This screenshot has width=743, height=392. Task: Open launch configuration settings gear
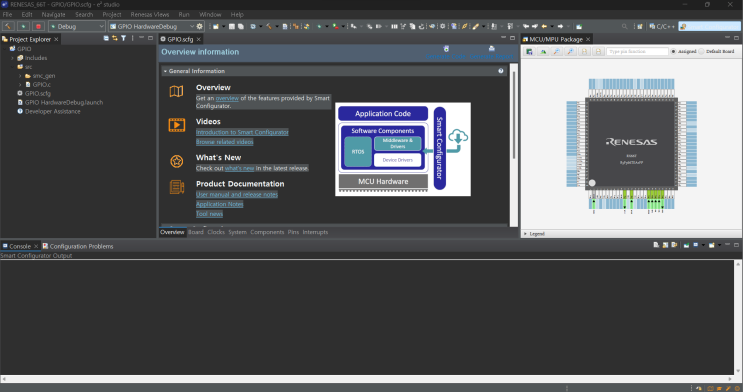199,27
